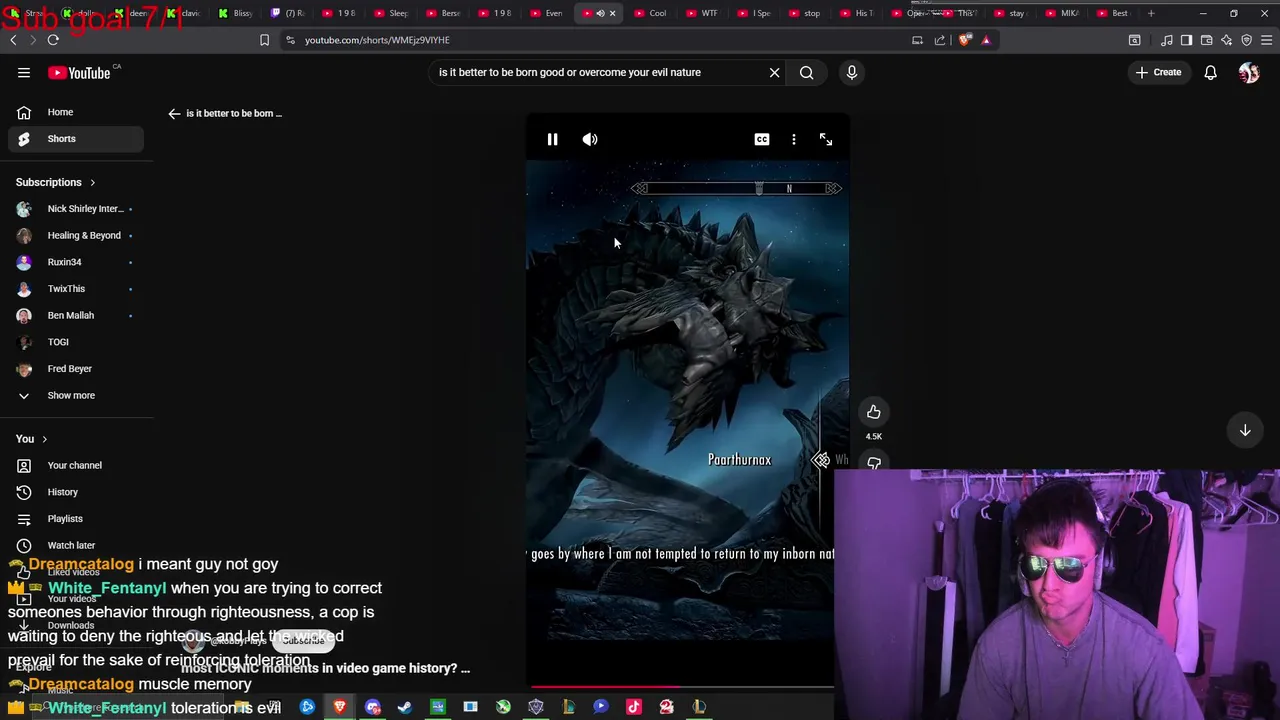Open Your channel in sidebar
The height and width of the screenshot is (720, 1280).
point(76,465)
